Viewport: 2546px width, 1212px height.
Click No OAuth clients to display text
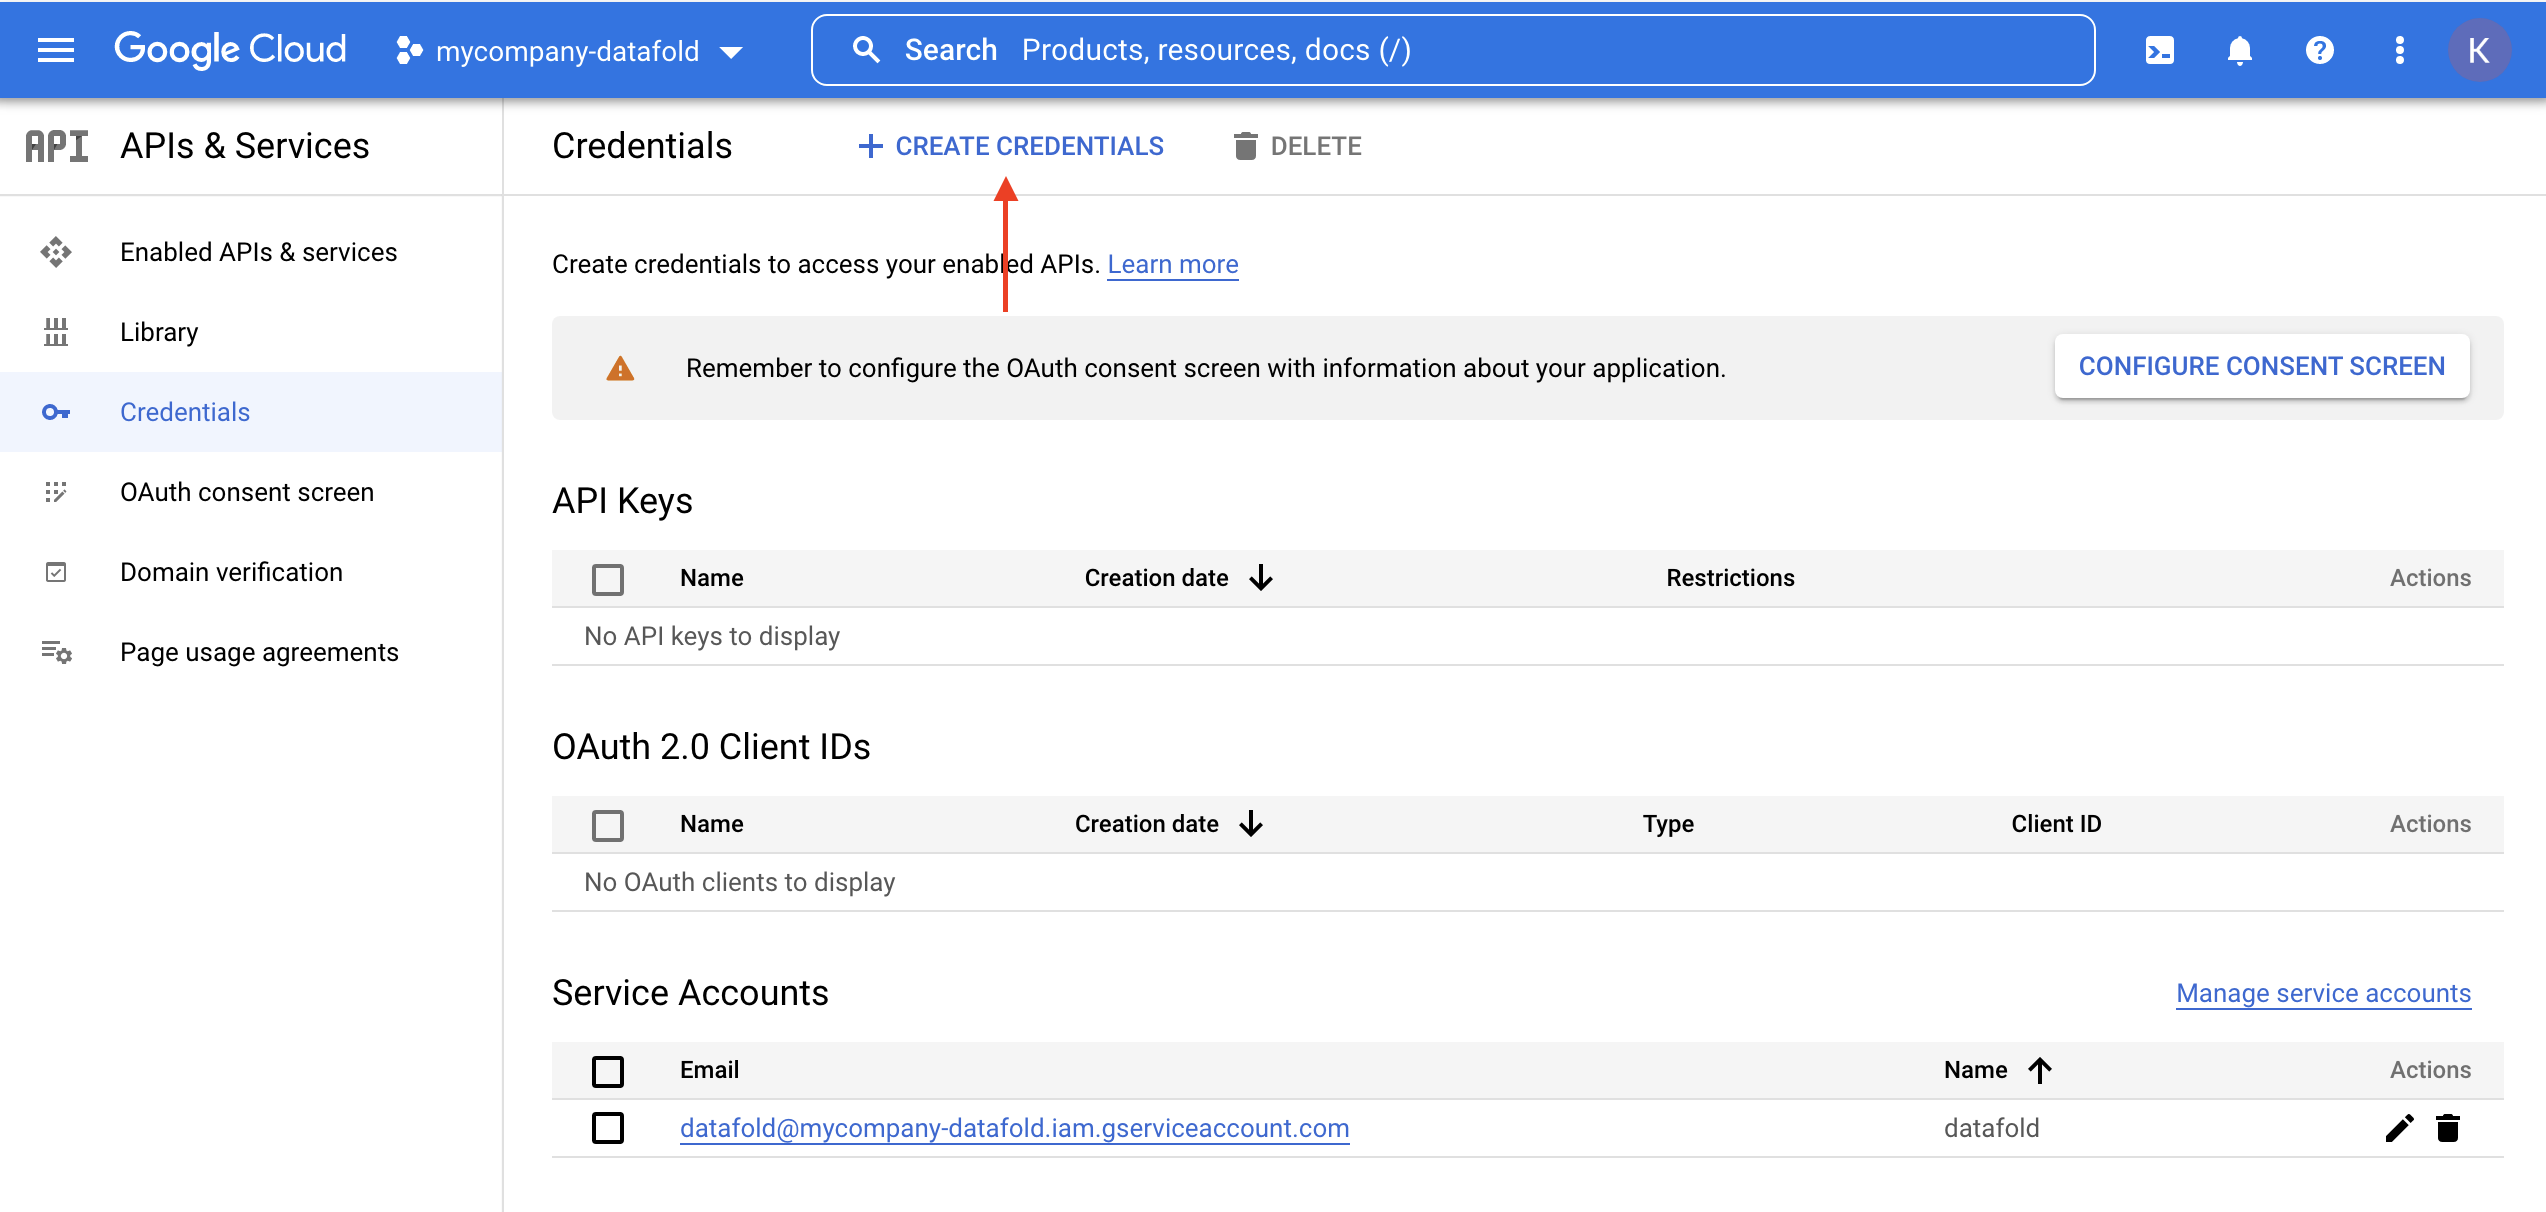pos(739,882)
